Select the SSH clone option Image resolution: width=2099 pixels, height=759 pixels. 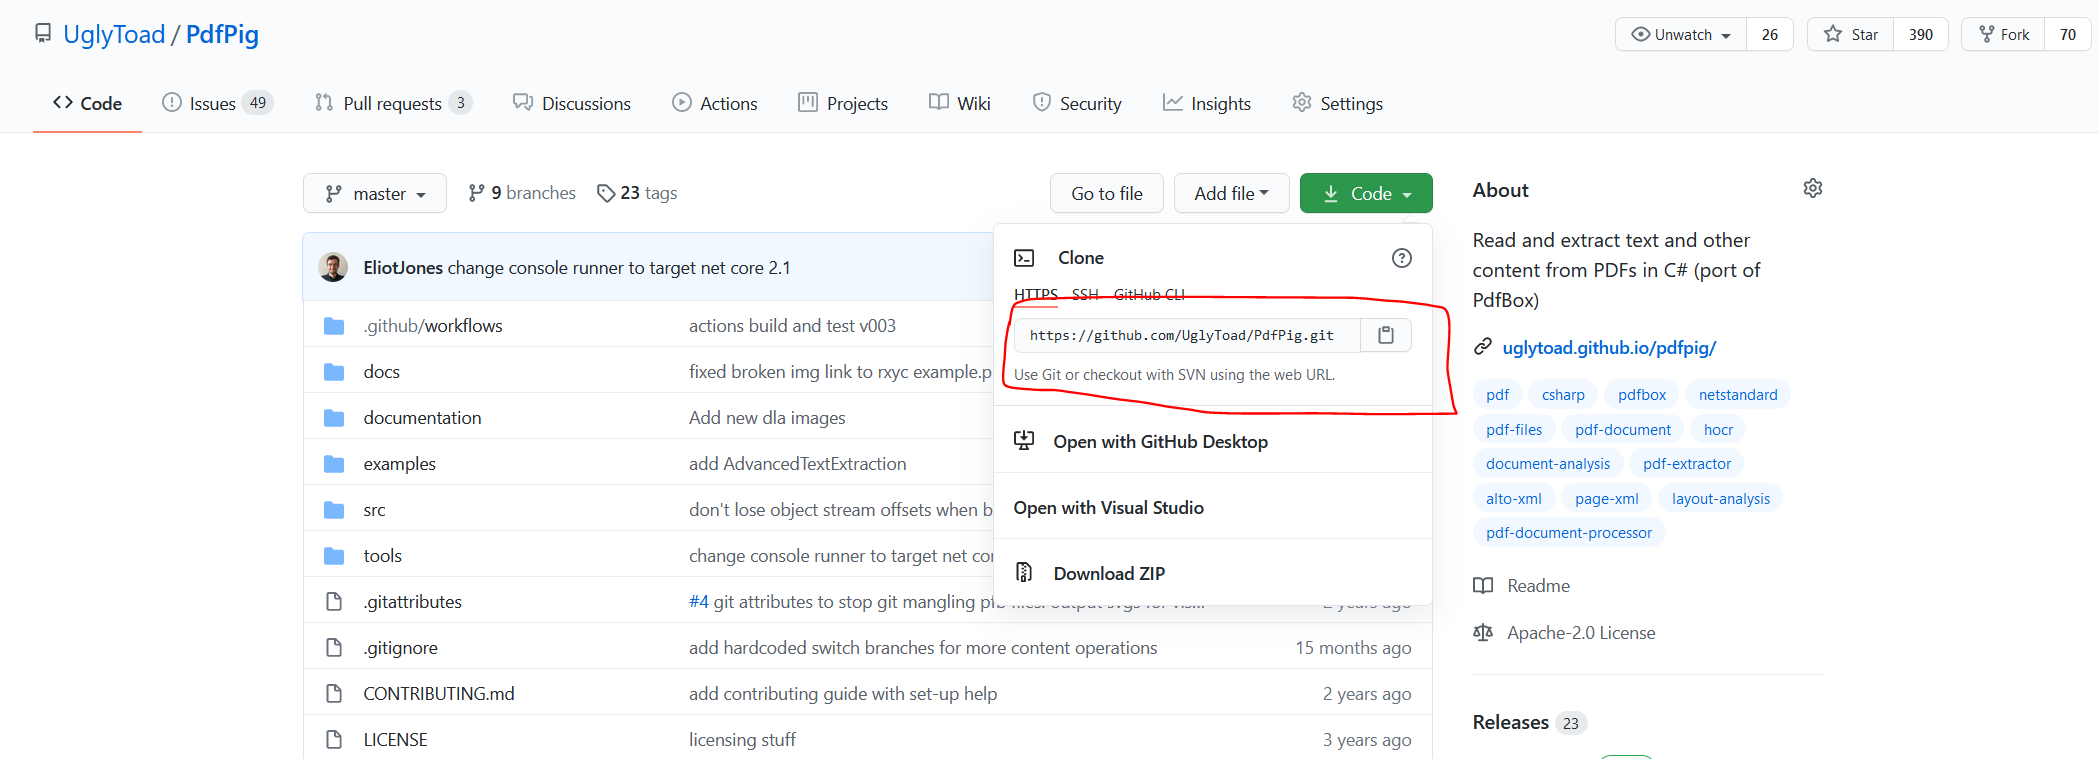click(1085, 294)
